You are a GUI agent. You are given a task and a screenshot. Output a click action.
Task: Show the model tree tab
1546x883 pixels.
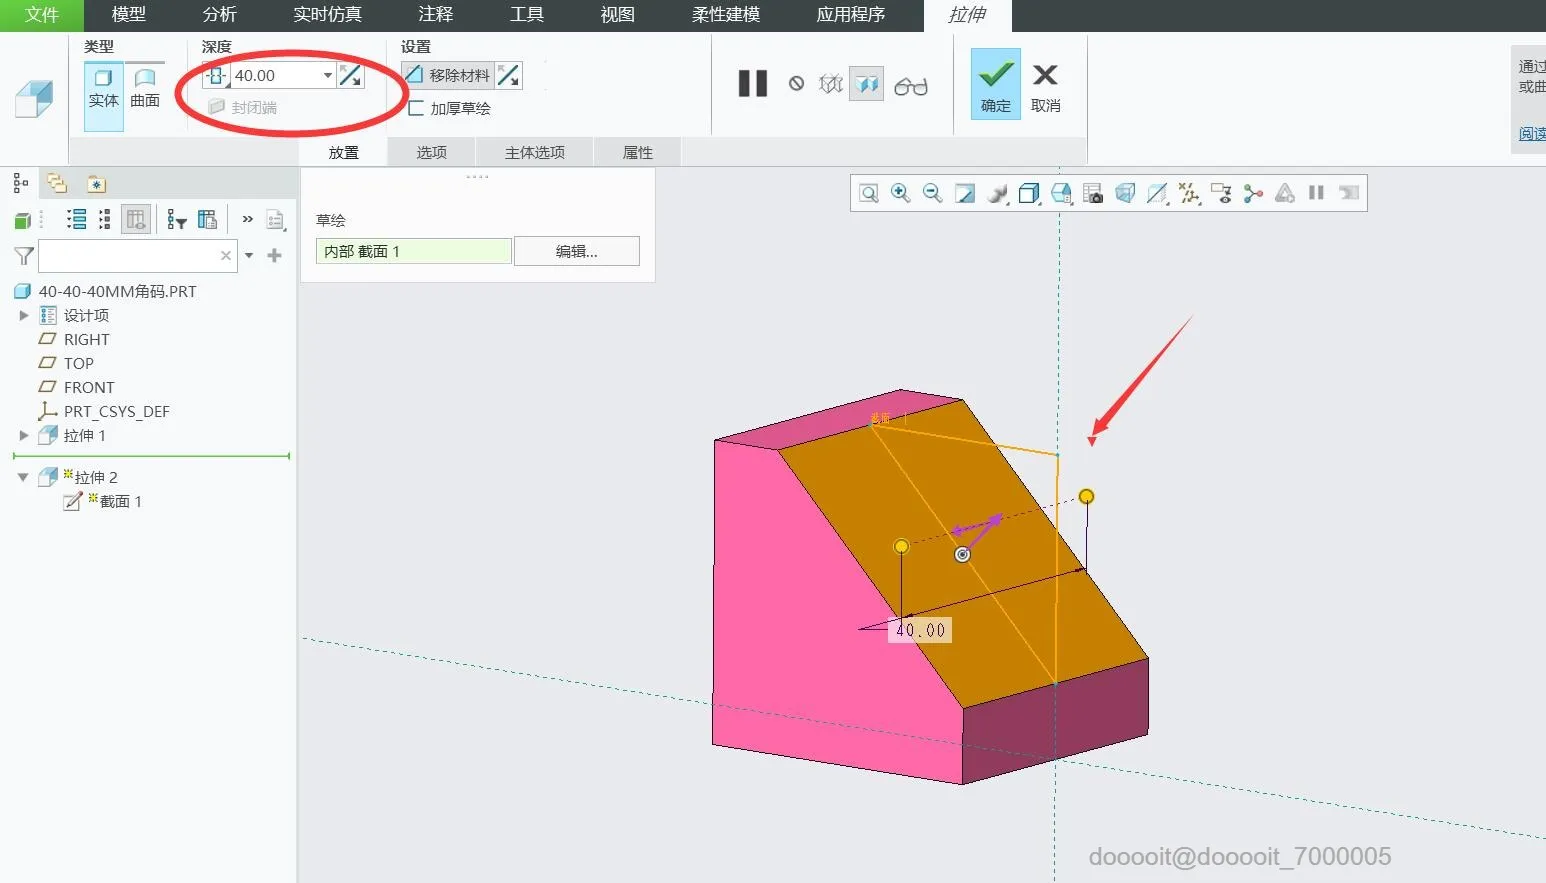[20, 183]
